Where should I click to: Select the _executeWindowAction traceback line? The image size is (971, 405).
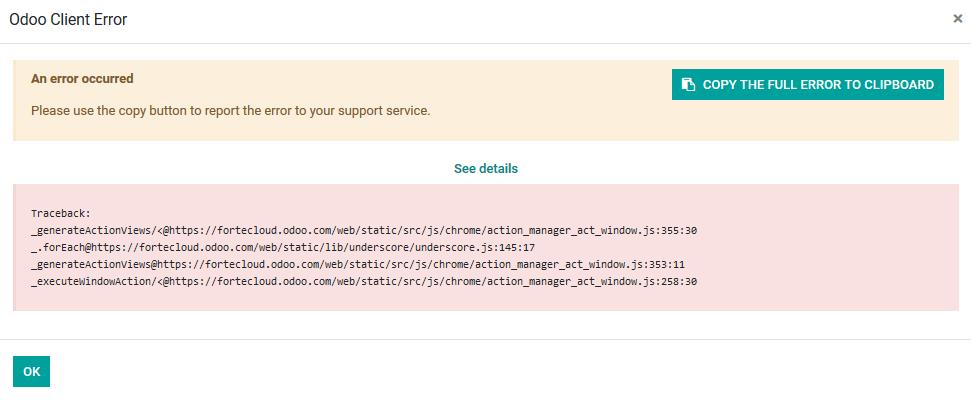click(x=363, y=281)
